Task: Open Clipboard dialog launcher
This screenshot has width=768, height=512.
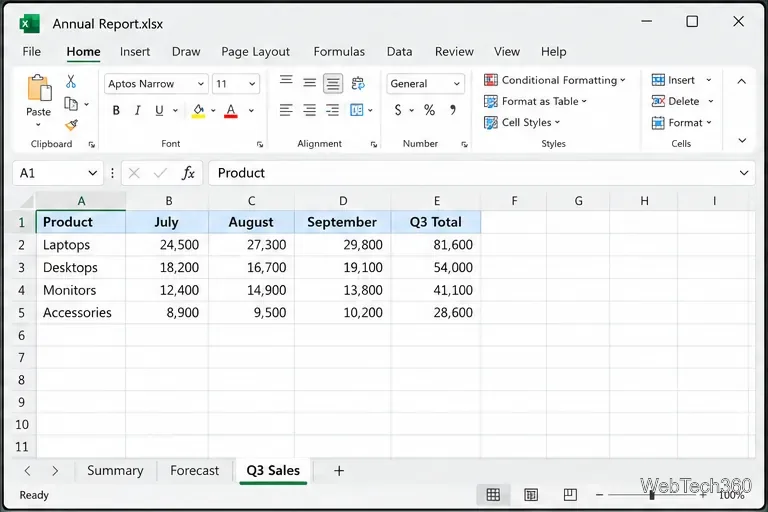Action: pos(92,145)
